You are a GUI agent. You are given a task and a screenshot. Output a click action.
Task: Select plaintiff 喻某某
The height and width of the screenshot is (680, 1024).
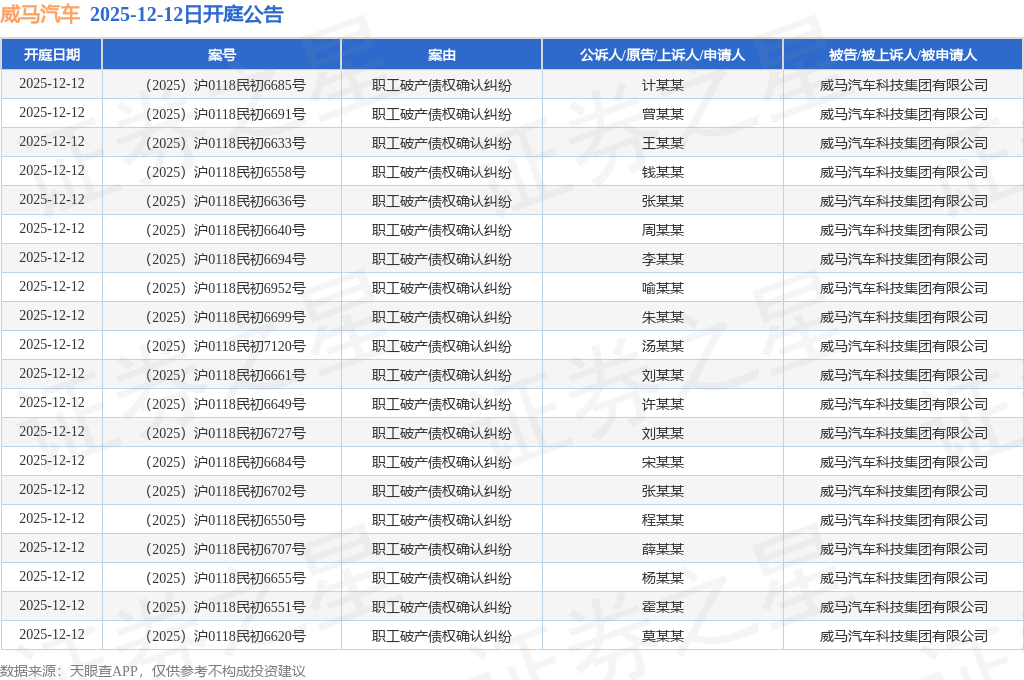click(x=663, y=288)
